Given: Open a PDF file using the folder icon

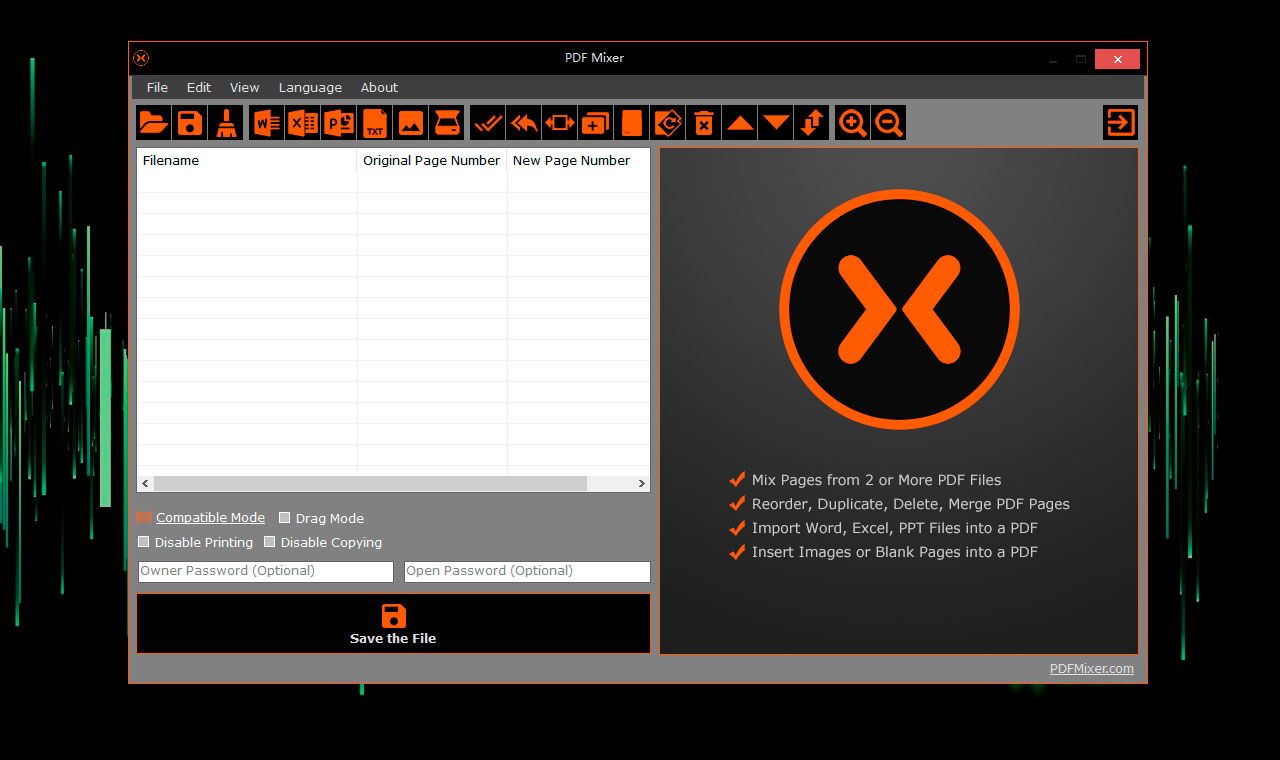Looking at the screenshot, I should coord(153,122).
